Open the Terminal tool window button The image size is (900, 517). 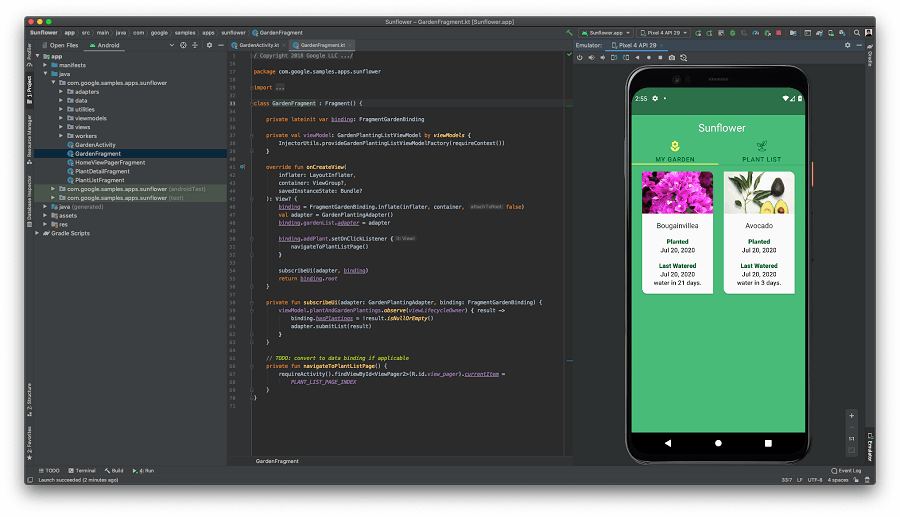(82, 471)
